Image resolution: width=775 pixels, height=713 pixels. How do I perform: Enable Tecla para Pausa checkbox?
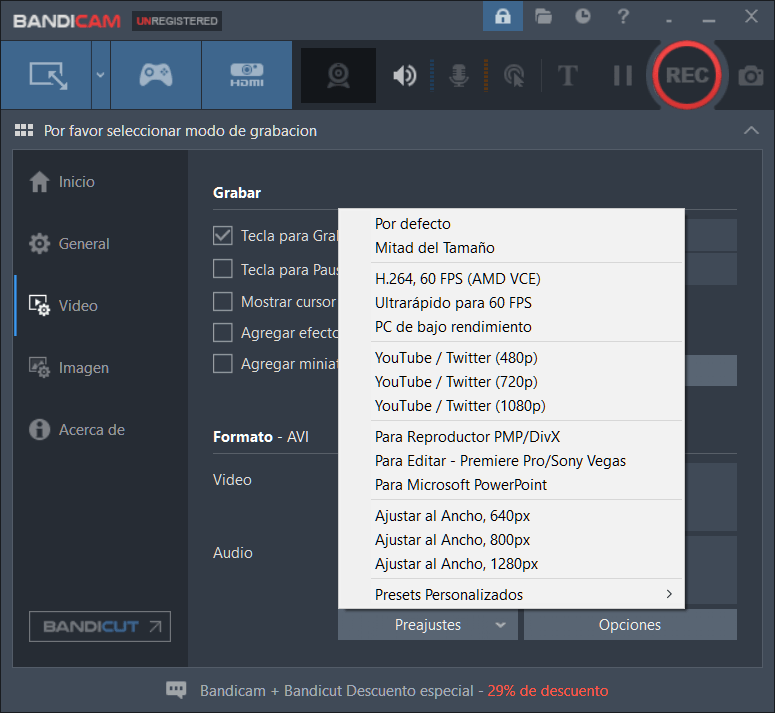point(222,269)
